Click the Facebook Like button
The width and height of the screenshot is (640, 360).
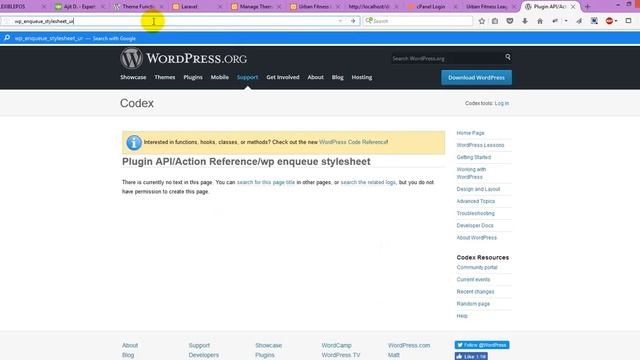point(471,356)
